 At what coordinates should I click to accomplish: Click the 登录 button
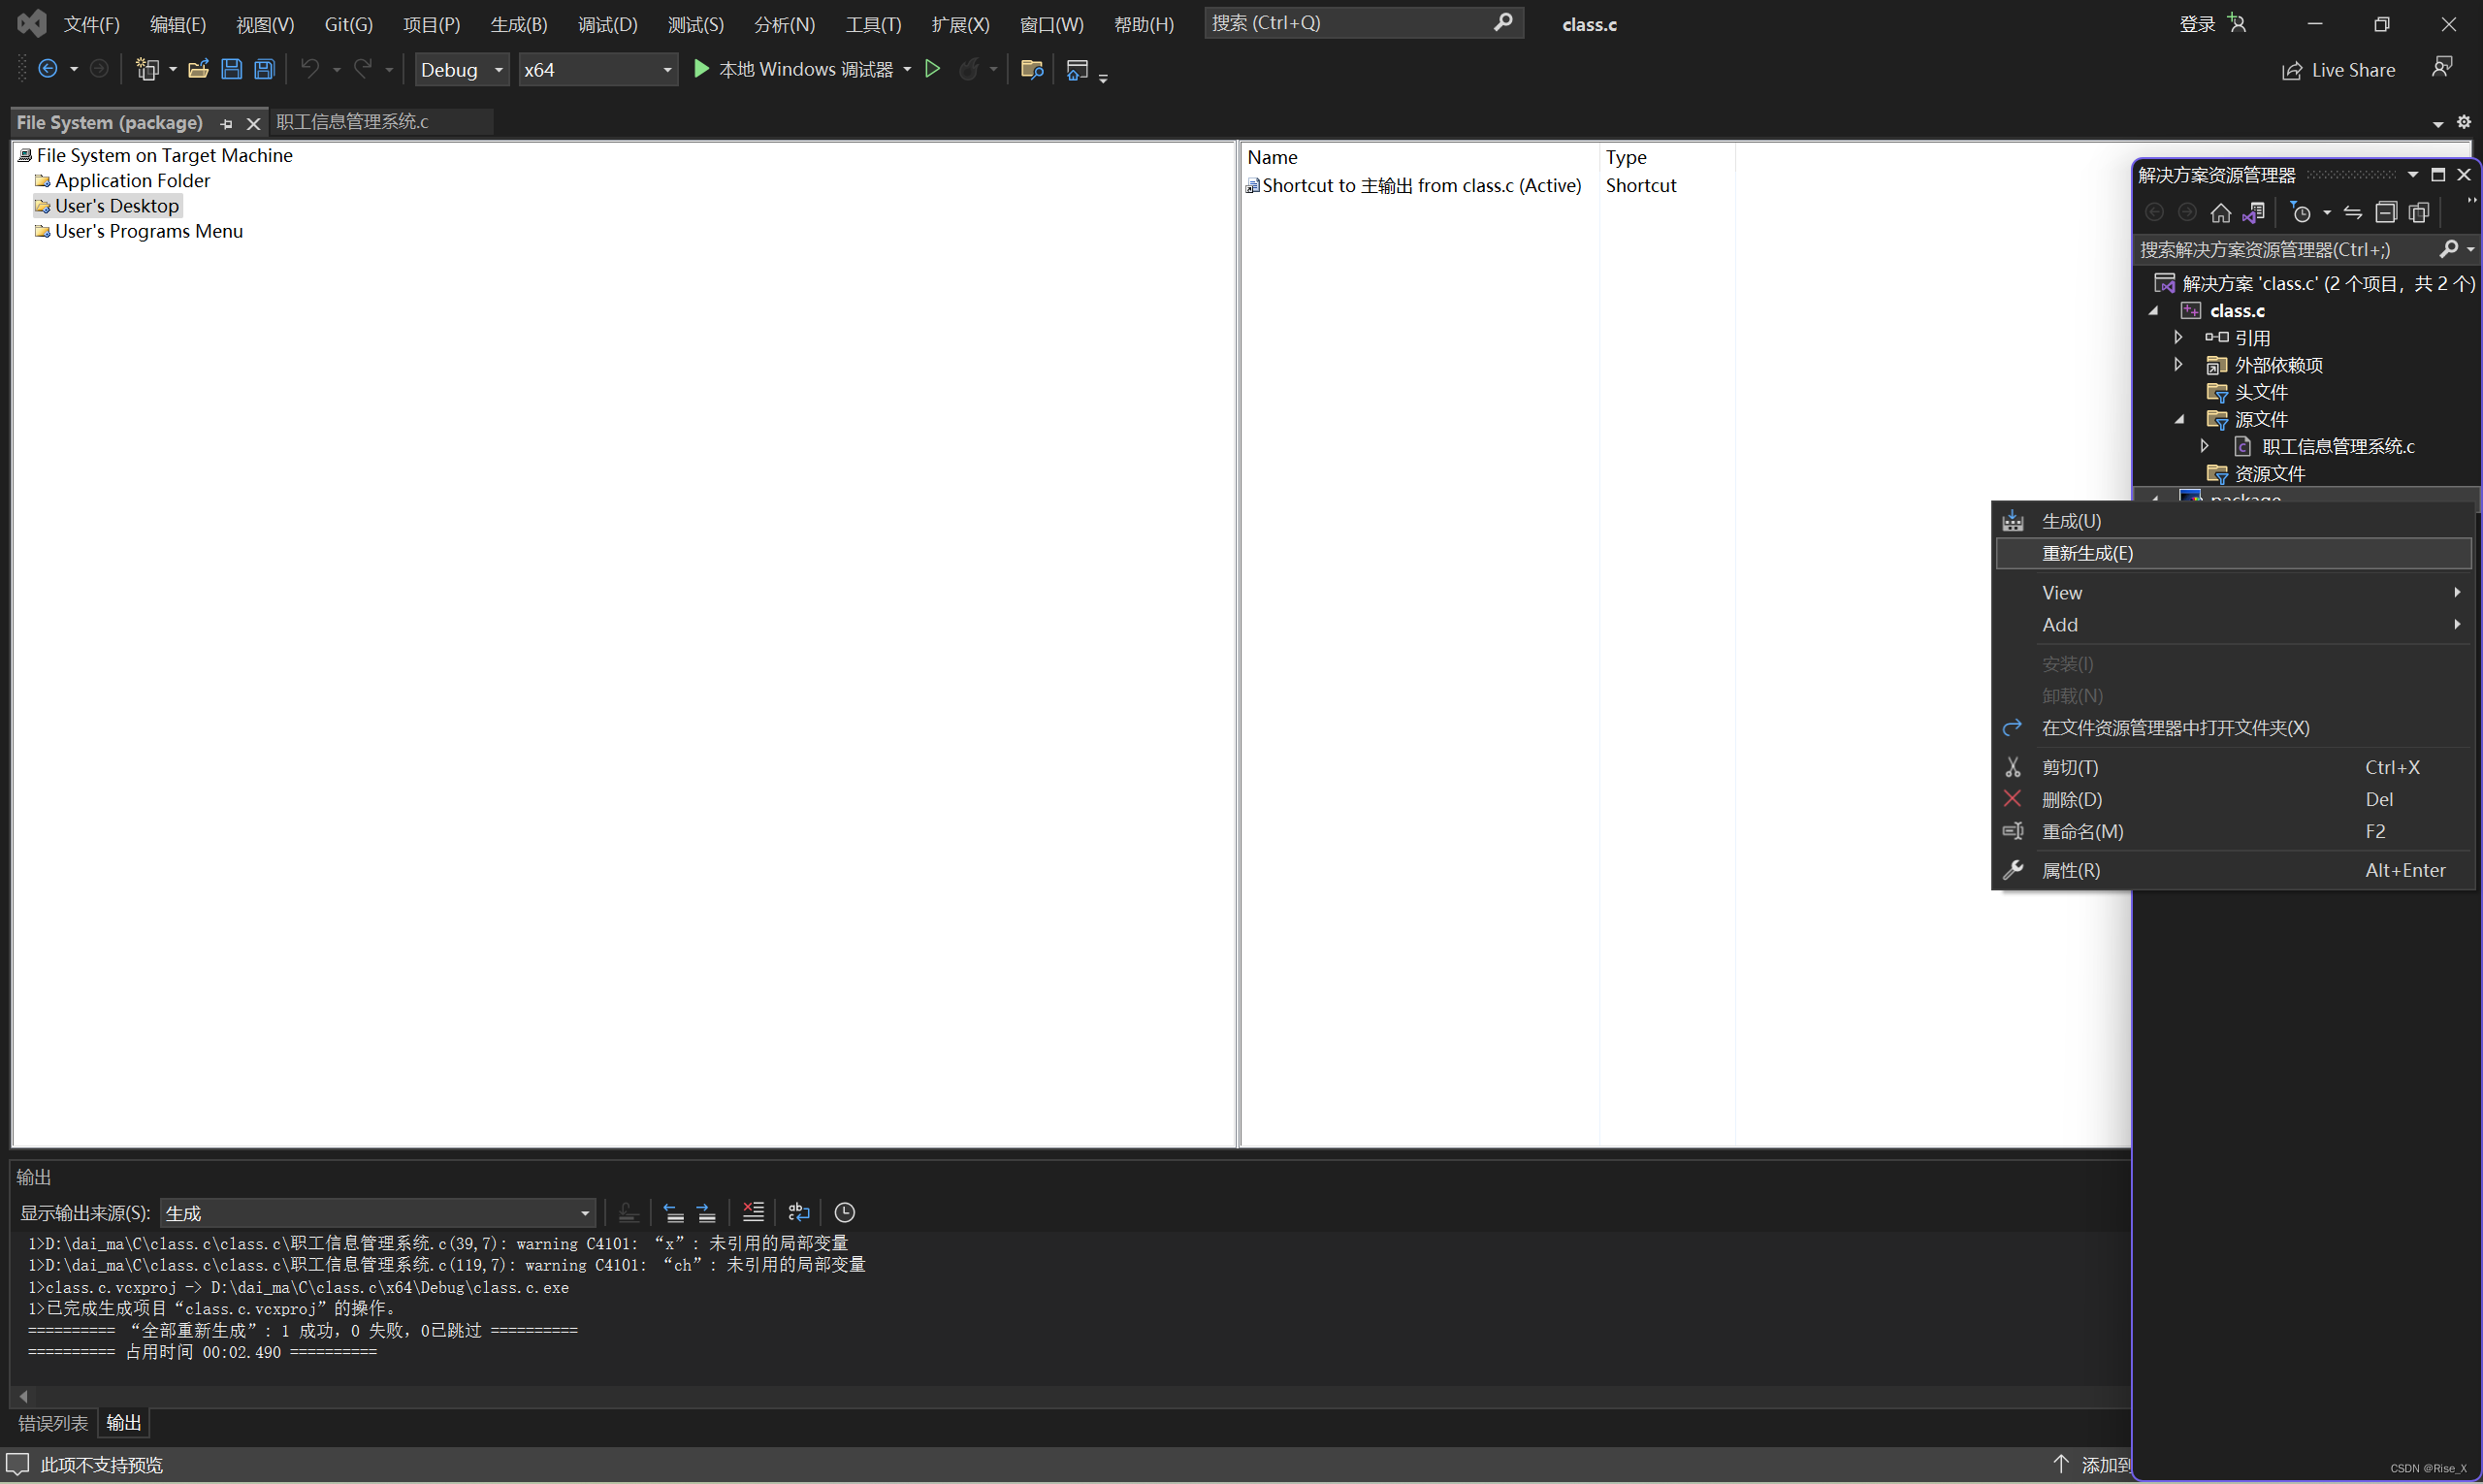coord(2196,23)
